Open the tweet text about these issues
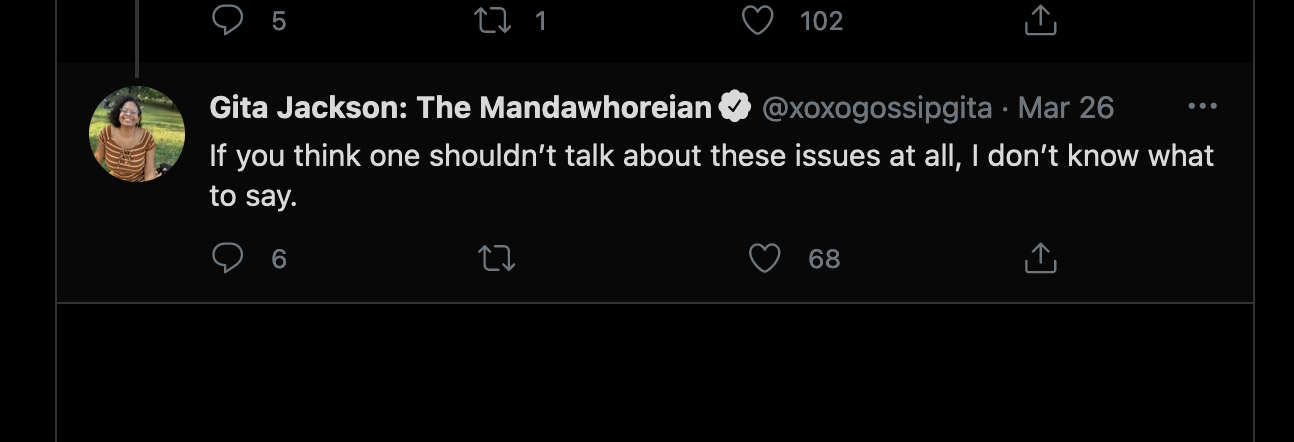The width and height of the screenshot is (1294, 442). [710, 175]
